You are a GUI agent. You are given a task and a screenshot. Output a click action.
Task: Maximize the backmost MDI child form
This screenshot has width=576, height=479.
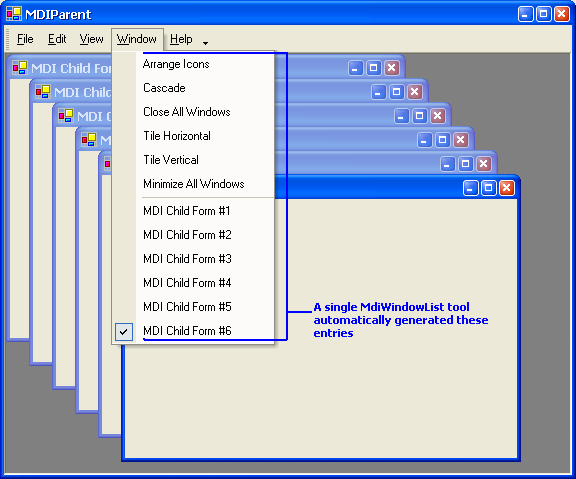coord(374,68)
